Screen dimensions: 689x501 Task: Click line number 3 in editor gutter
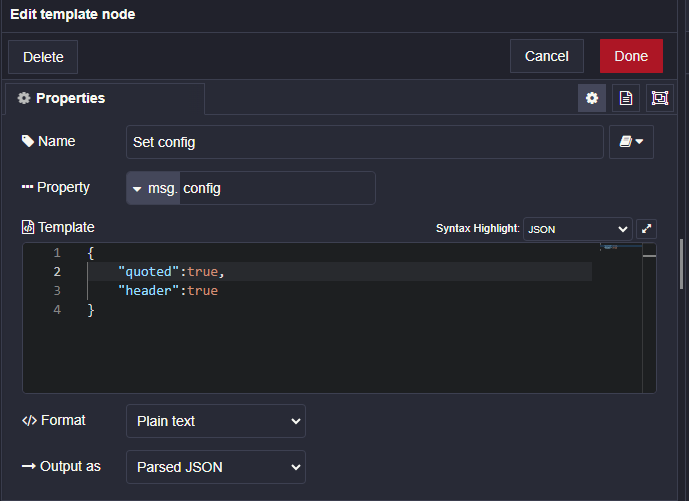point(57,290)
